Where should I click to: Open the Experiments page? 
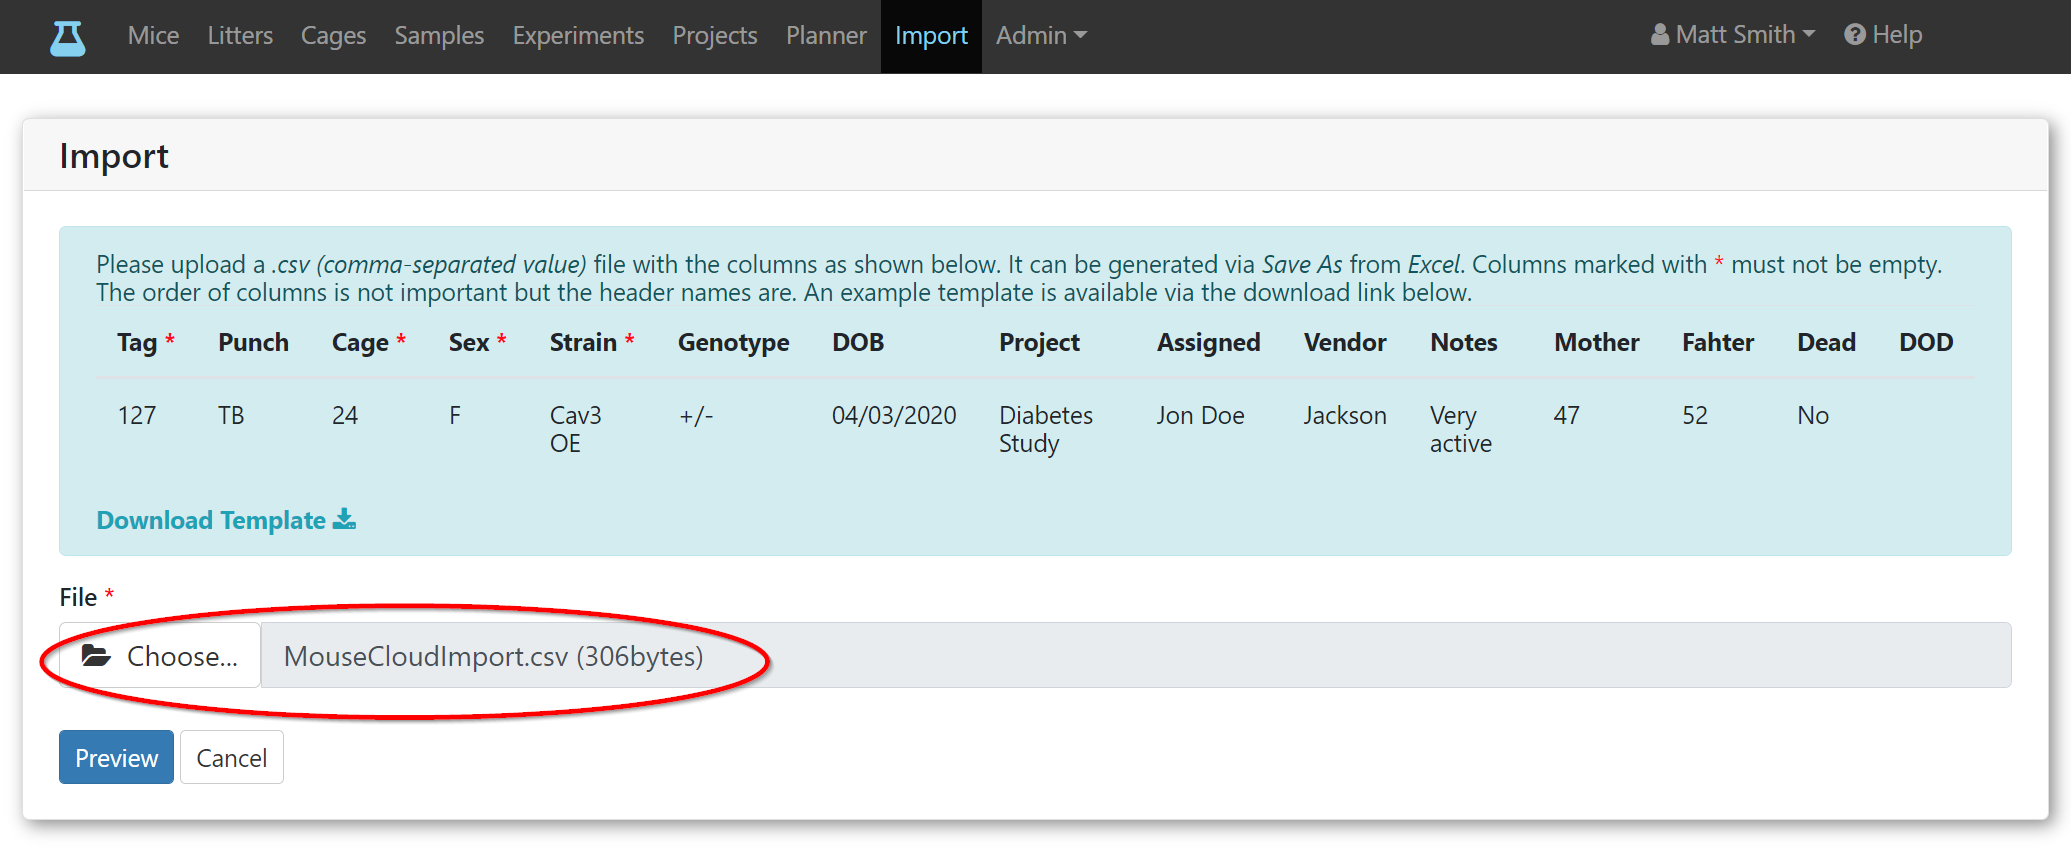[578, 36]
